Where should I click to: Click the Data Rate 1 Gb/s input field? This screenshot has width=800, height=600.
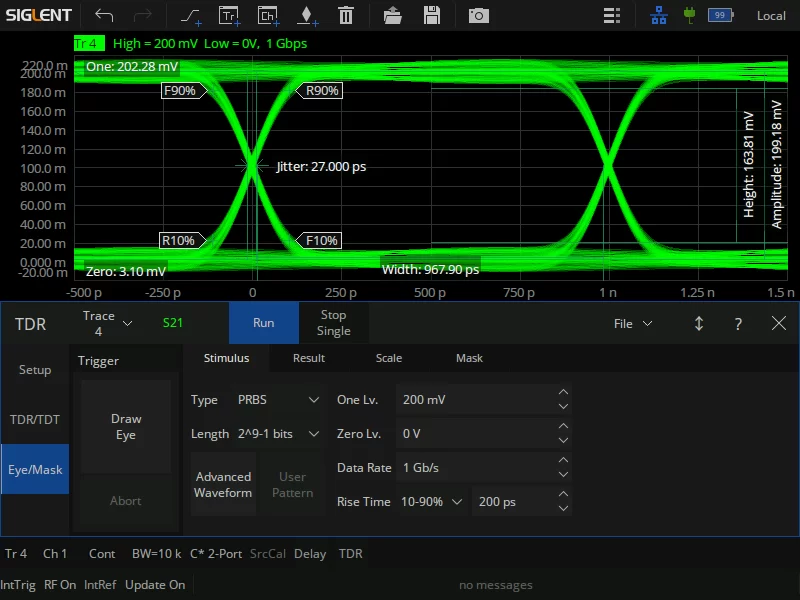pos(475,468)
